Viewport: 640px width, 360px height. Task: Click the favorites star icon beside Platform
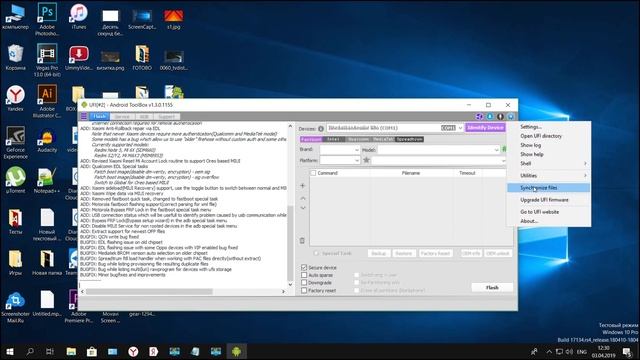[367, 160]
